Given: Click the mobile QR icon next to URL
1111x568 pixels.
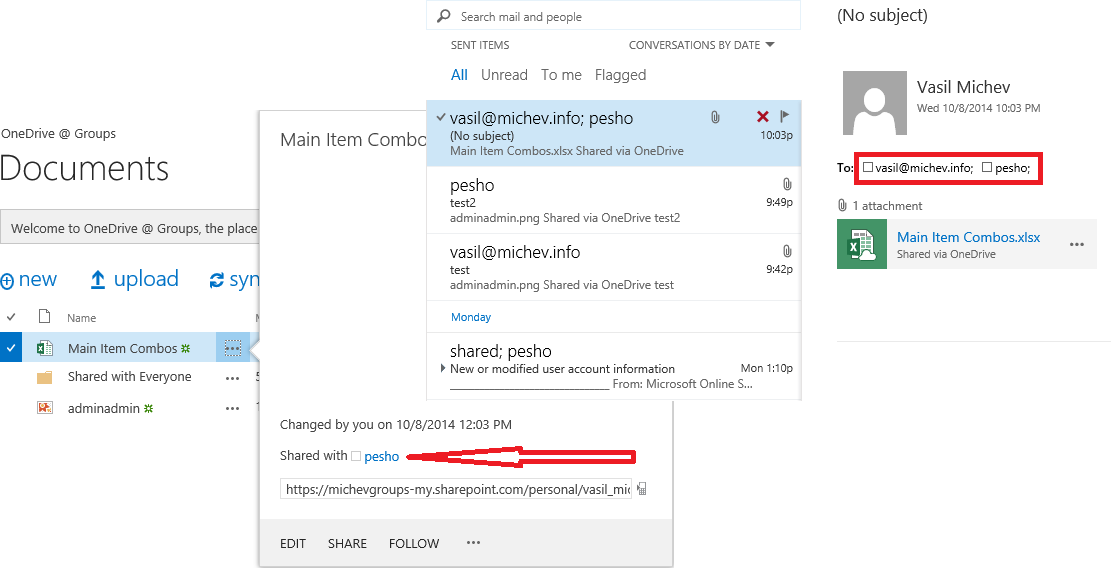Looking at the screenshot, I should click(x=641, y=489).
